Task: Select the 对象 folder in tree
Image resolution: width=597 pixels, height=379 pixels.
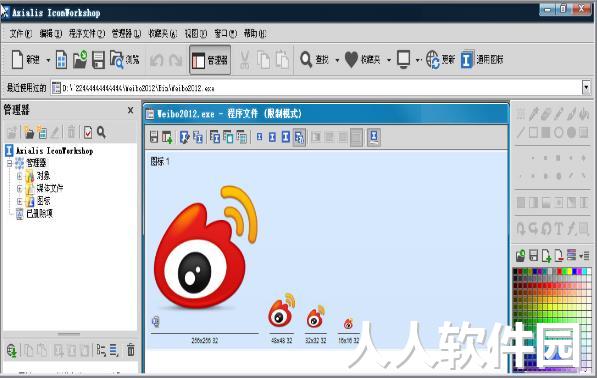Action: pyautogui.click(x=38, y=176)
